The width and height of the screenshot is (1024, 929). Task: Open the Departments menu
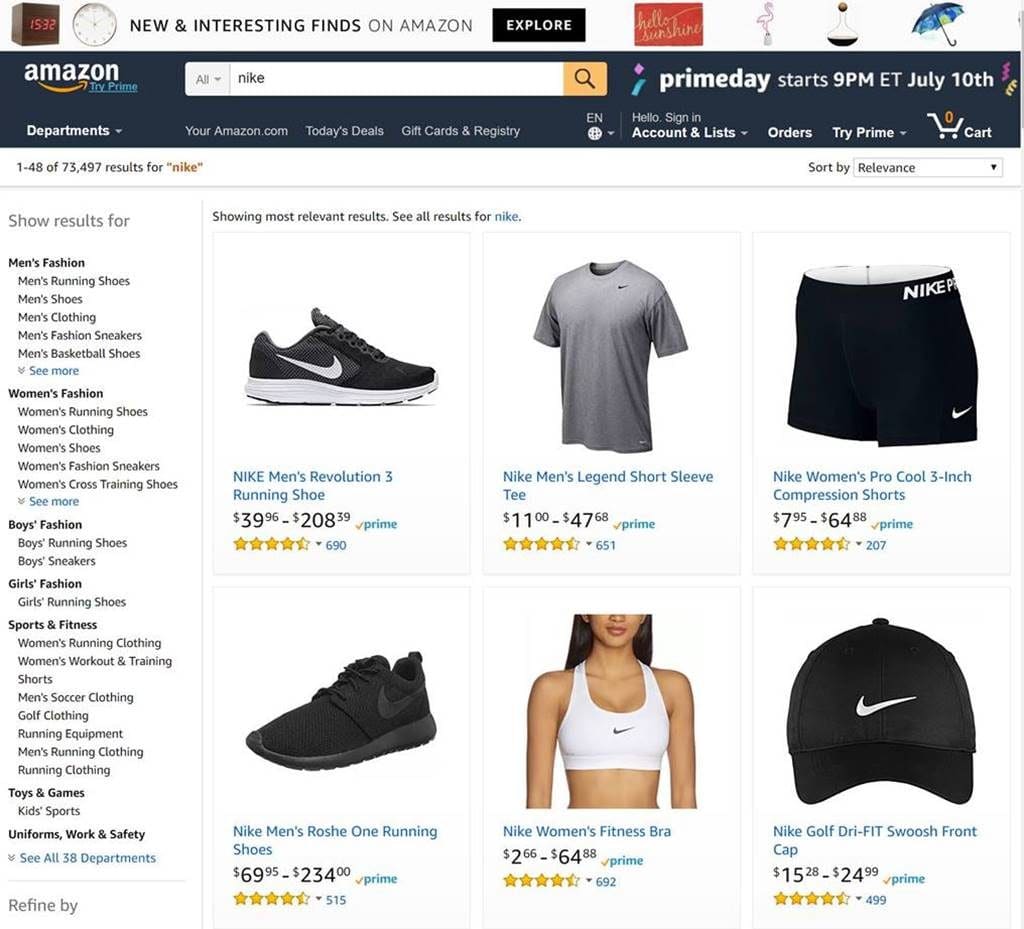pyautogui.click(x=74, y=131)
